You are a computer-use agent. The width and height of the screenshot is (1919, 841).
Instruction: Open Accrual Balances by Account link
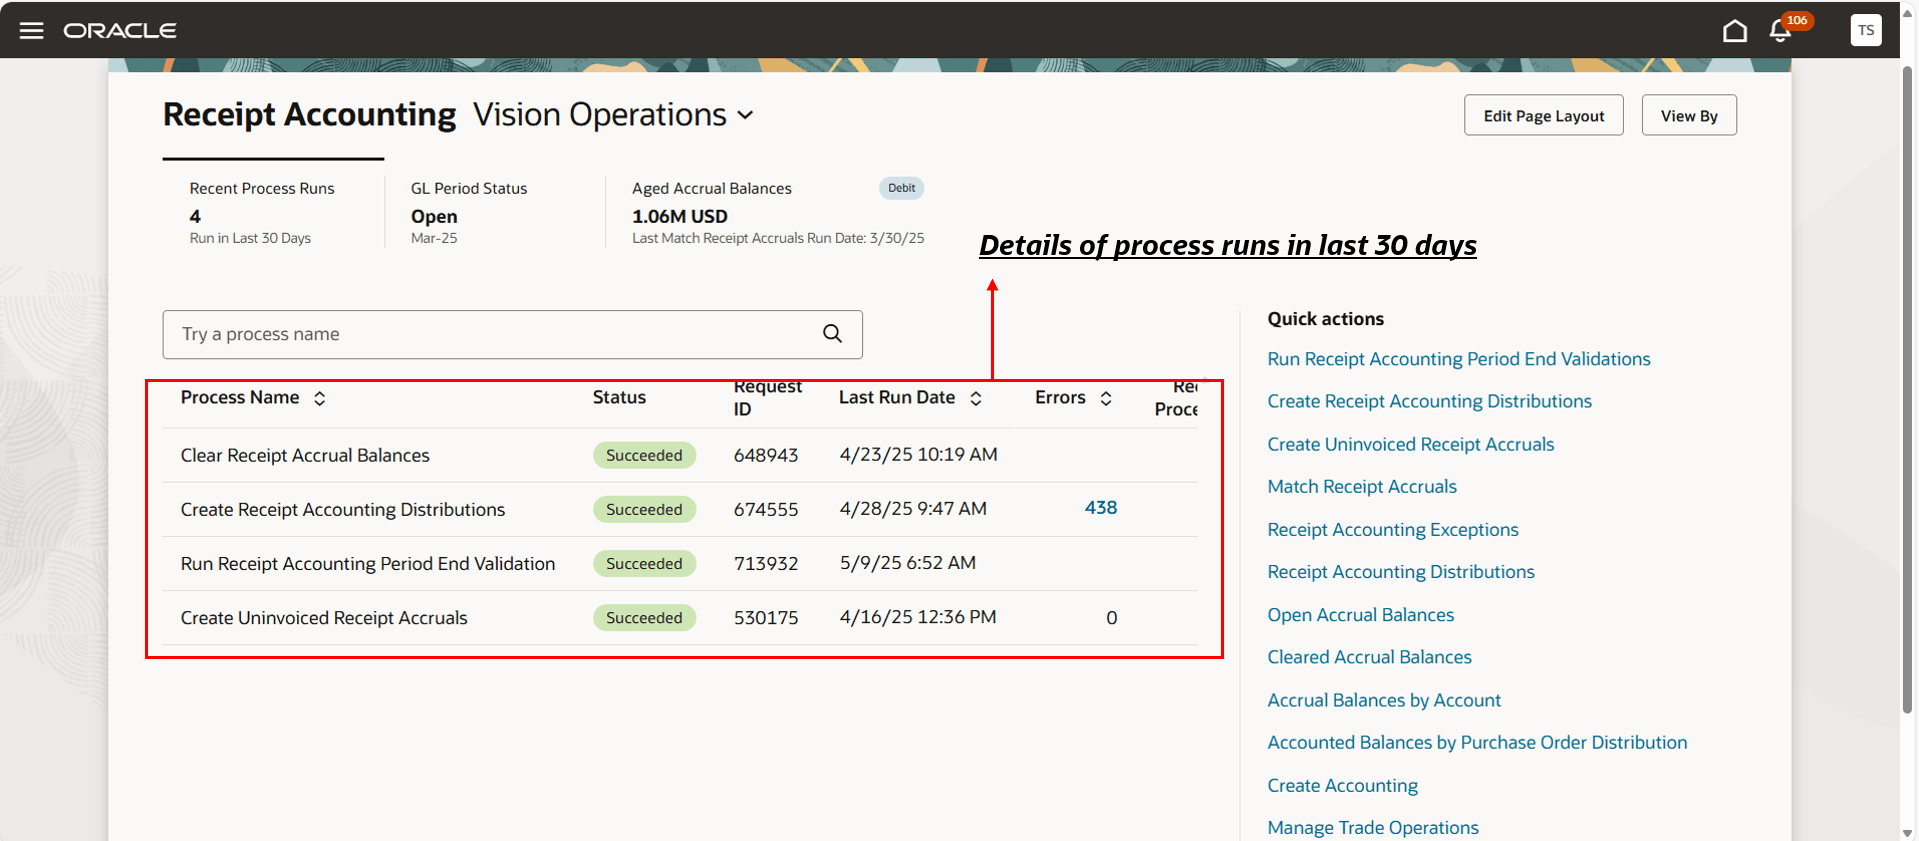point(1384,700)
